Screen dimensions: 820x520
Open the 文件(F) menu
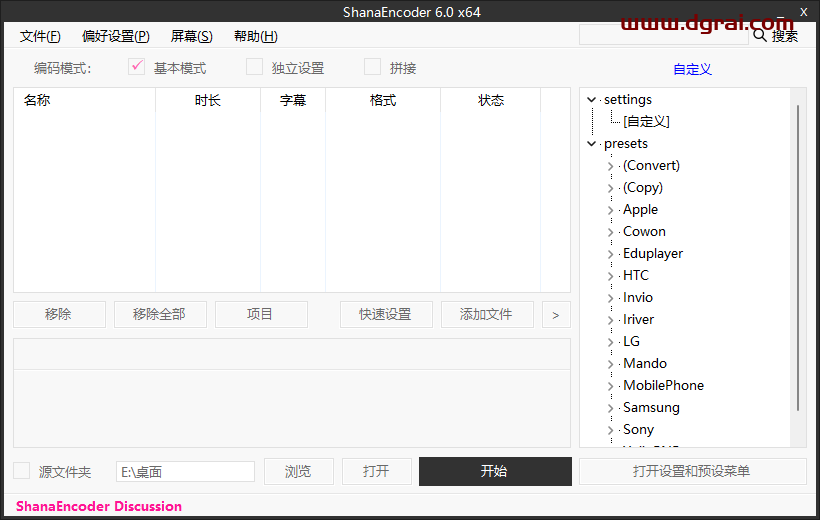click(40, 36)
